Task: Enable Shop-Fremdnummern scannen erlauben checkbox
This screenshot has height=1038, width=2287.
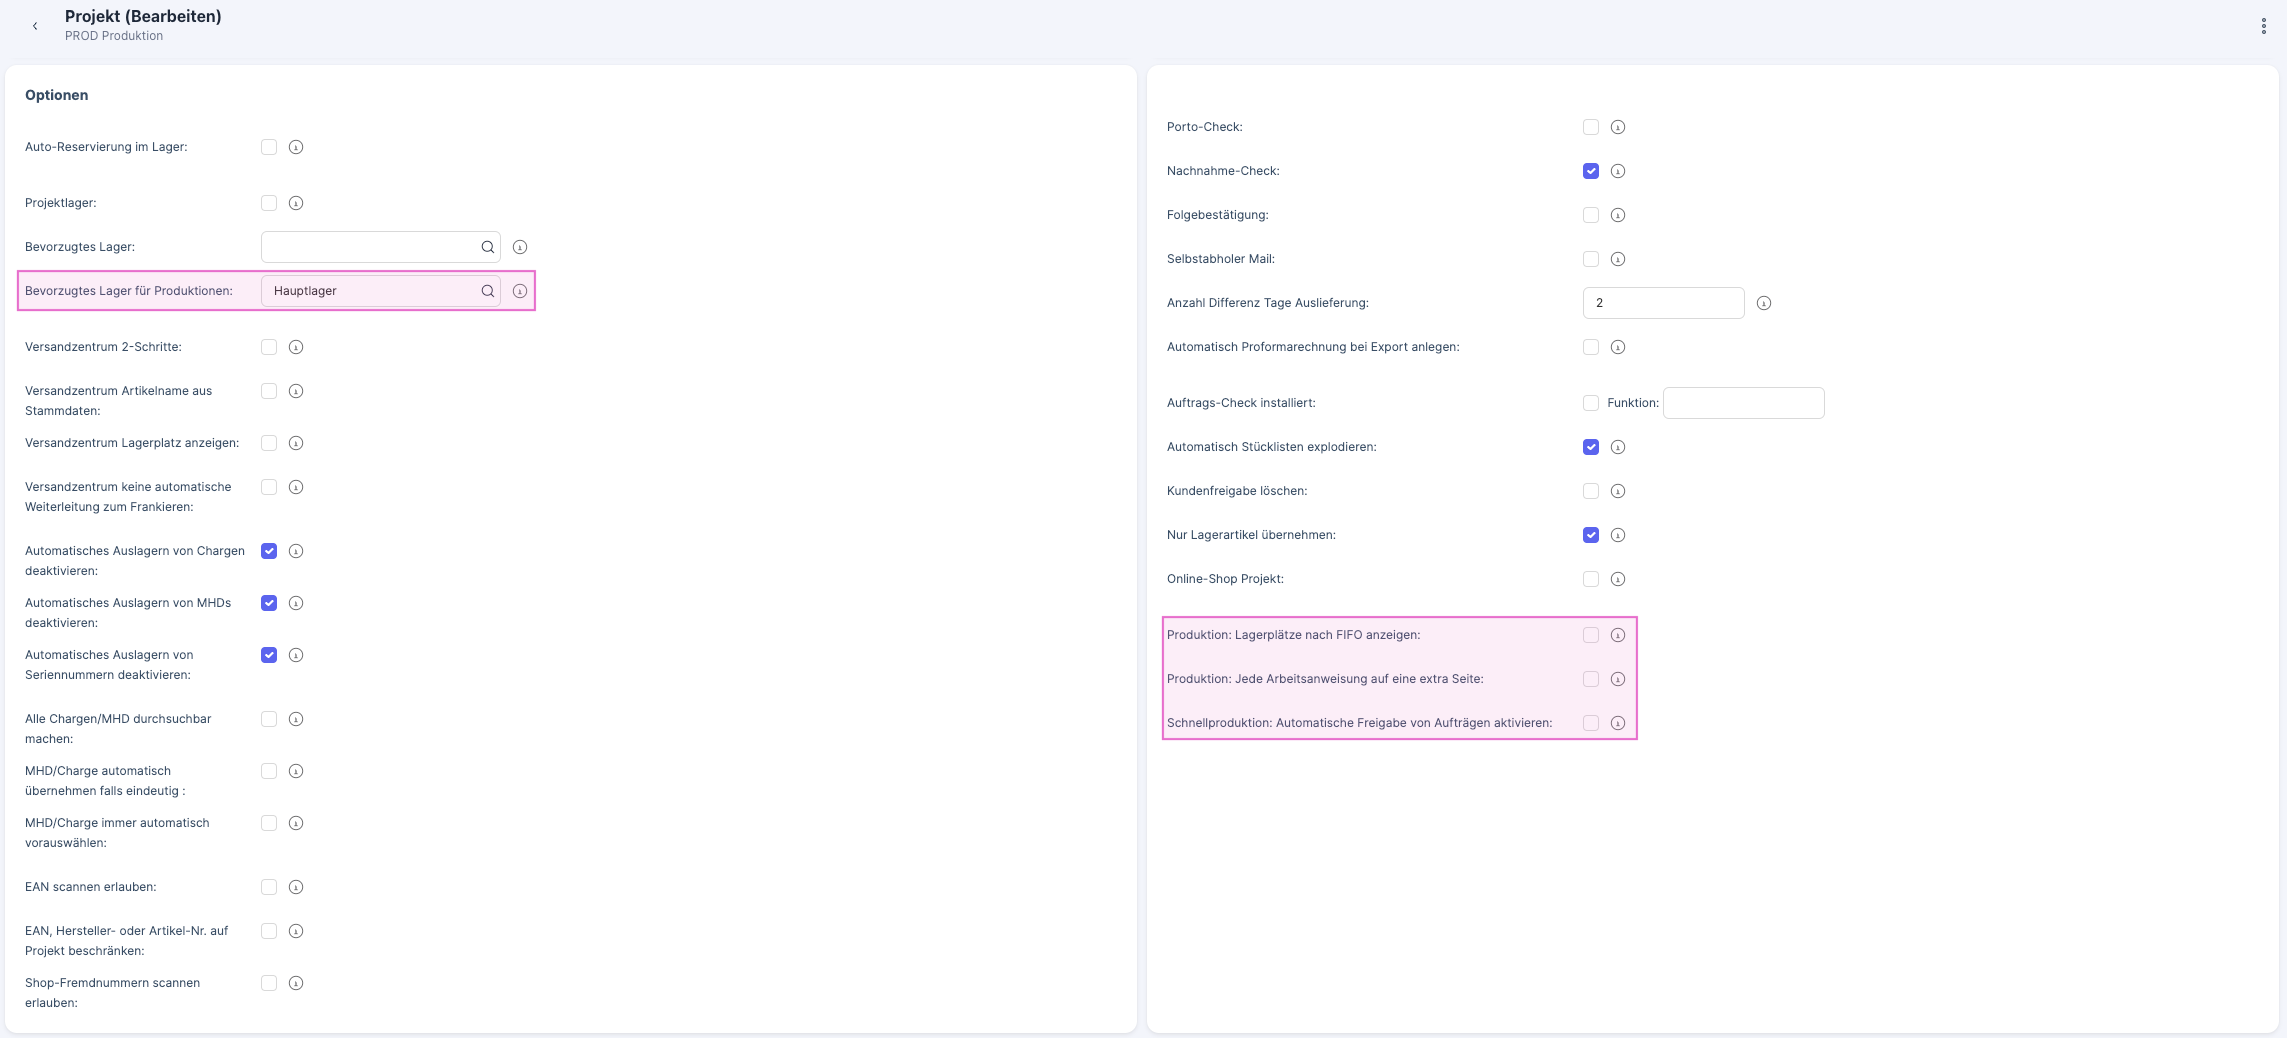Action: click(269, 983)
